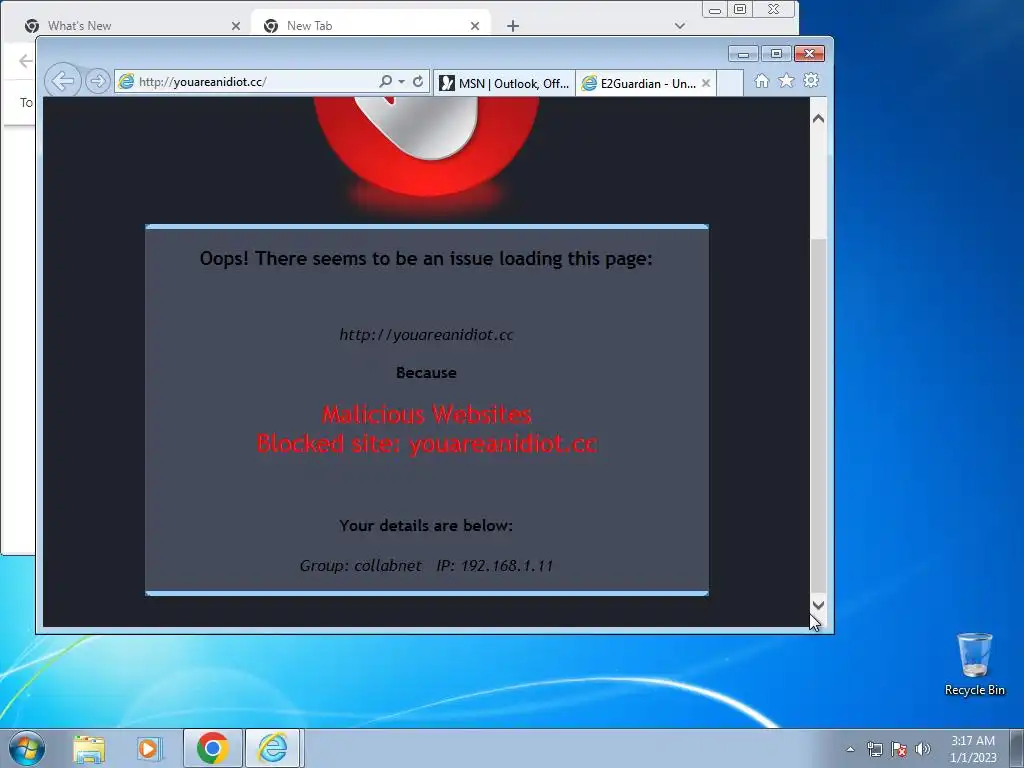Click the page scrollbar up arrow
1024x768 pixels.
tap(818, 118)
